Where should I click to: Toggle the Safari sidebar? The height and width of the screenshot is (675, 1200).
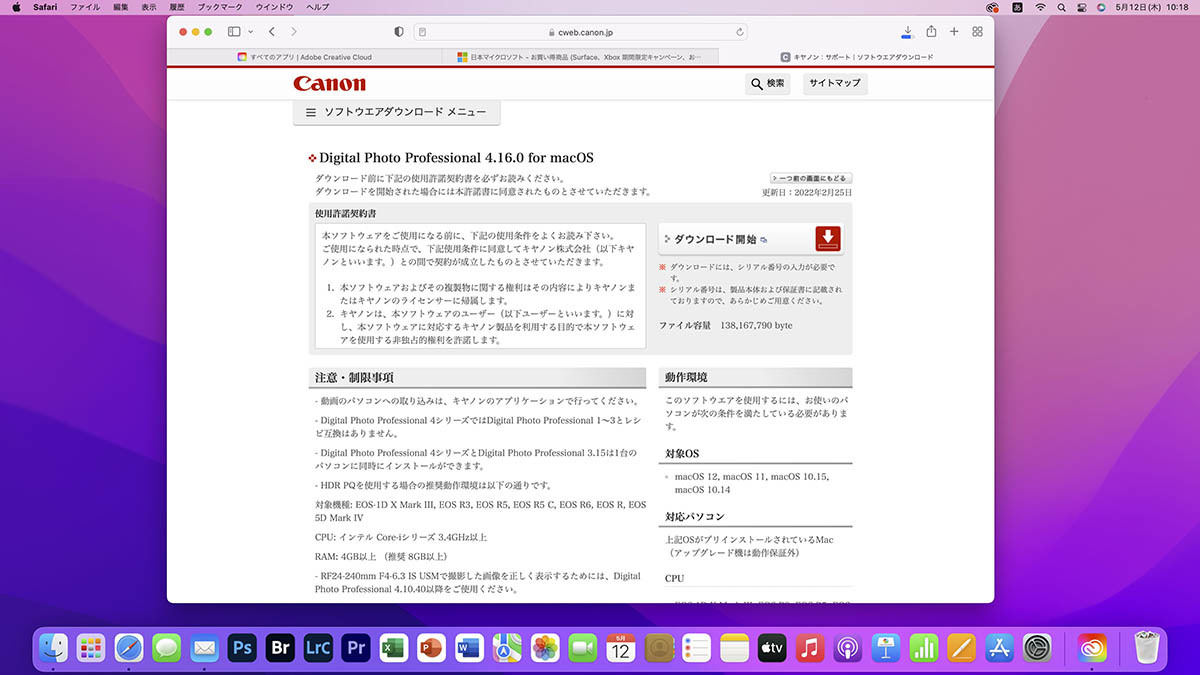(x=234, y=32)
